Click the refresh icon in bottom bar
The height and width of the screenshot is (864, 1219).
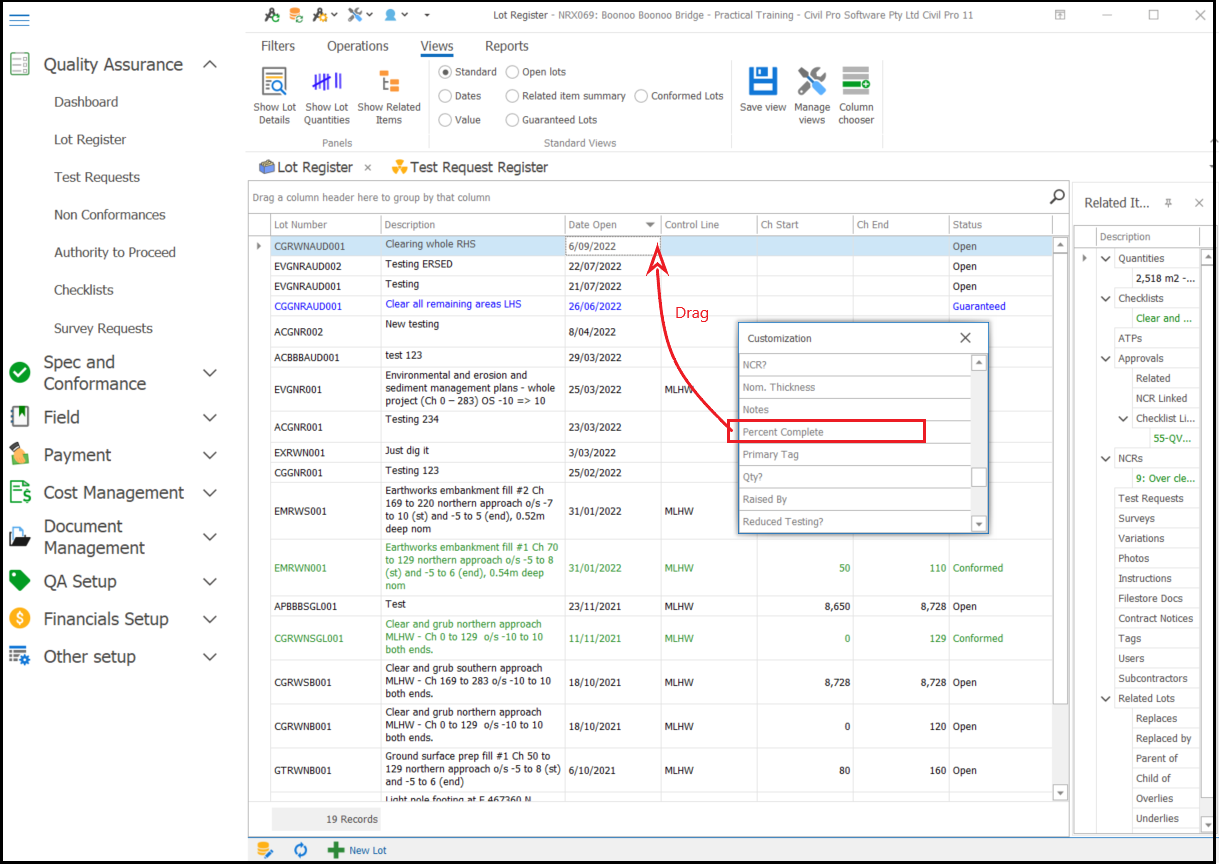point(300,850)
